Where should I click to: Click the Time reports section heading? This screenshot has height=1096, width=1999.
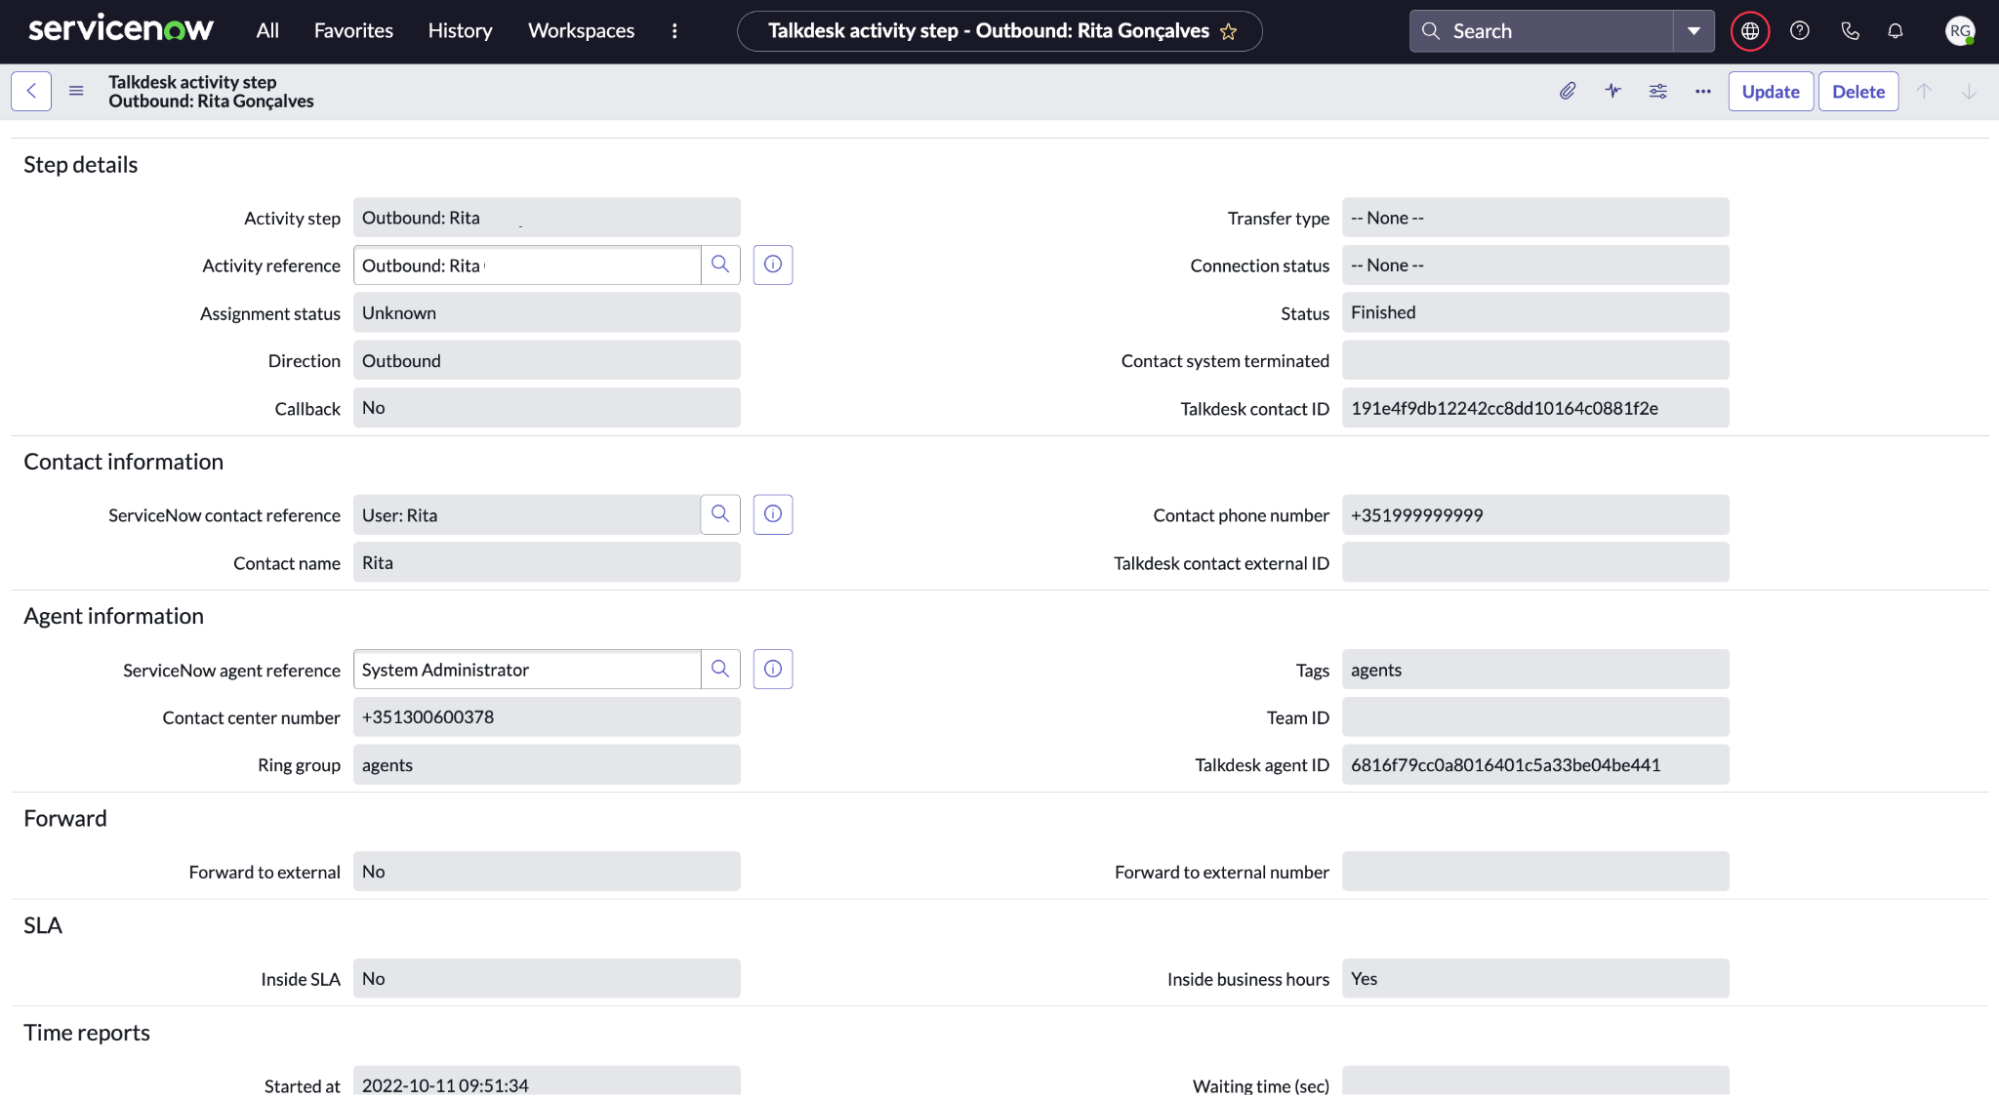pyautogui.click(x=87, y=1032)
